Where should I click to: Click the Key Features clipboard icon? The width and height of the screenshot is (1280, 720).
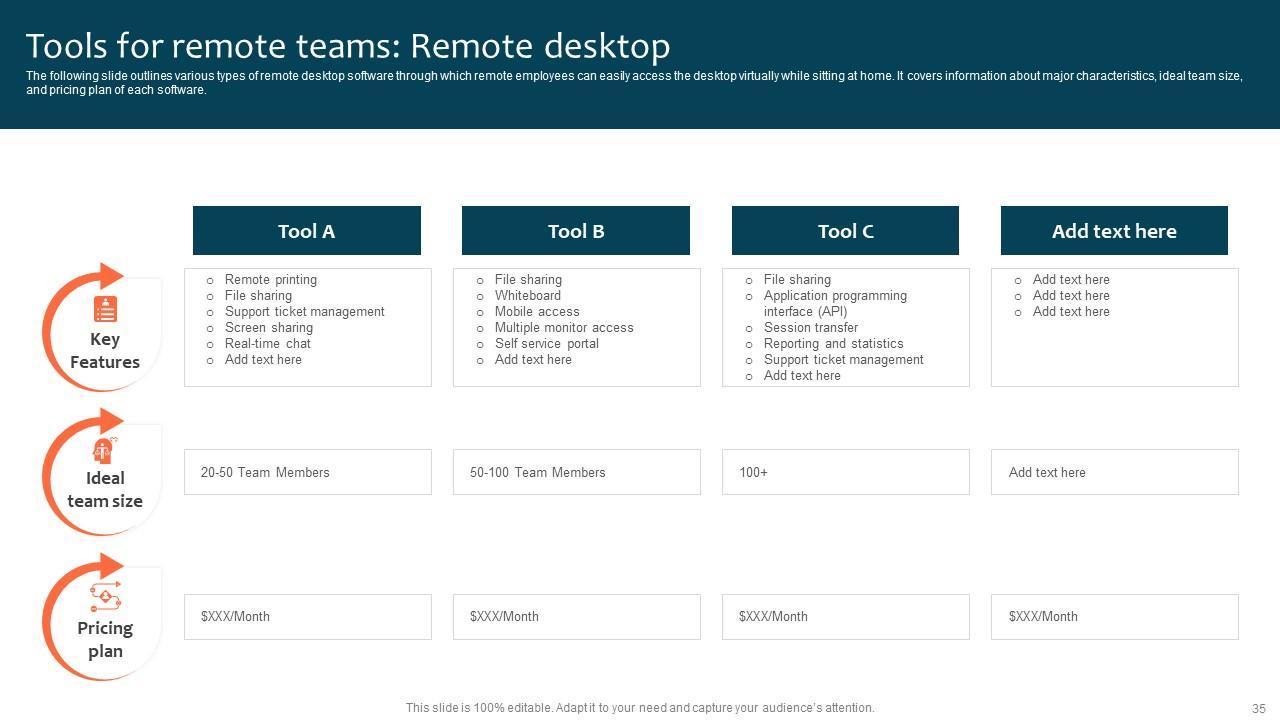point(105,309)
